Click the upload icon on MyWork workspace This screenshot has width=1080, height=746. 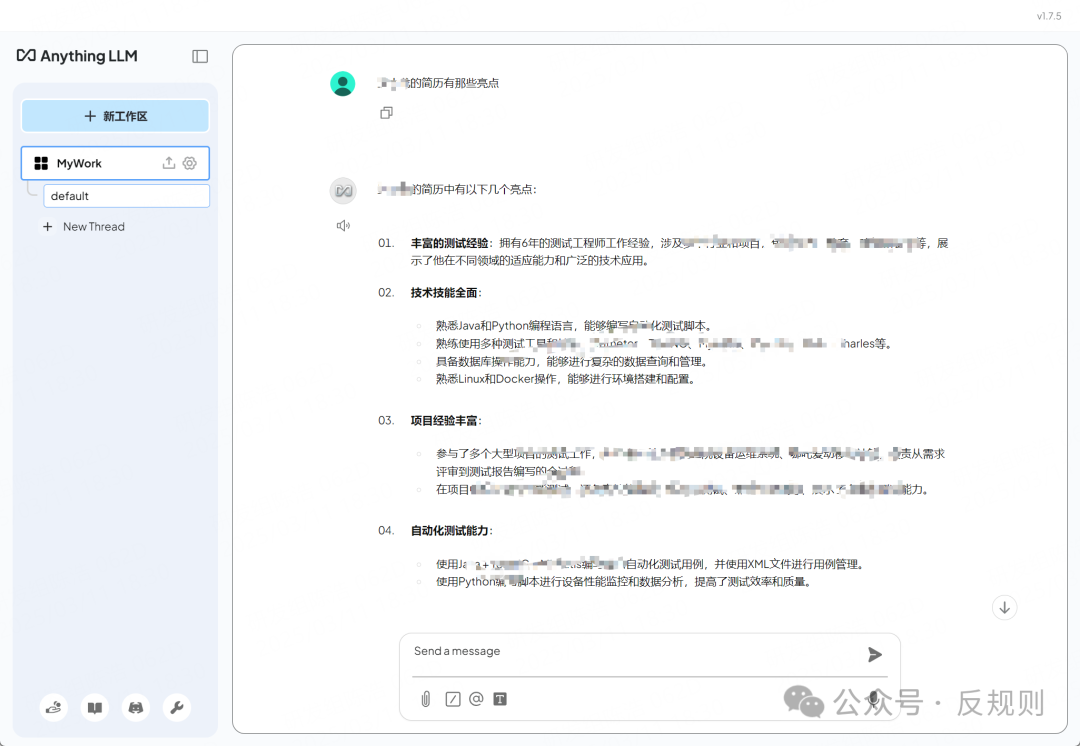tap(169, 163)
